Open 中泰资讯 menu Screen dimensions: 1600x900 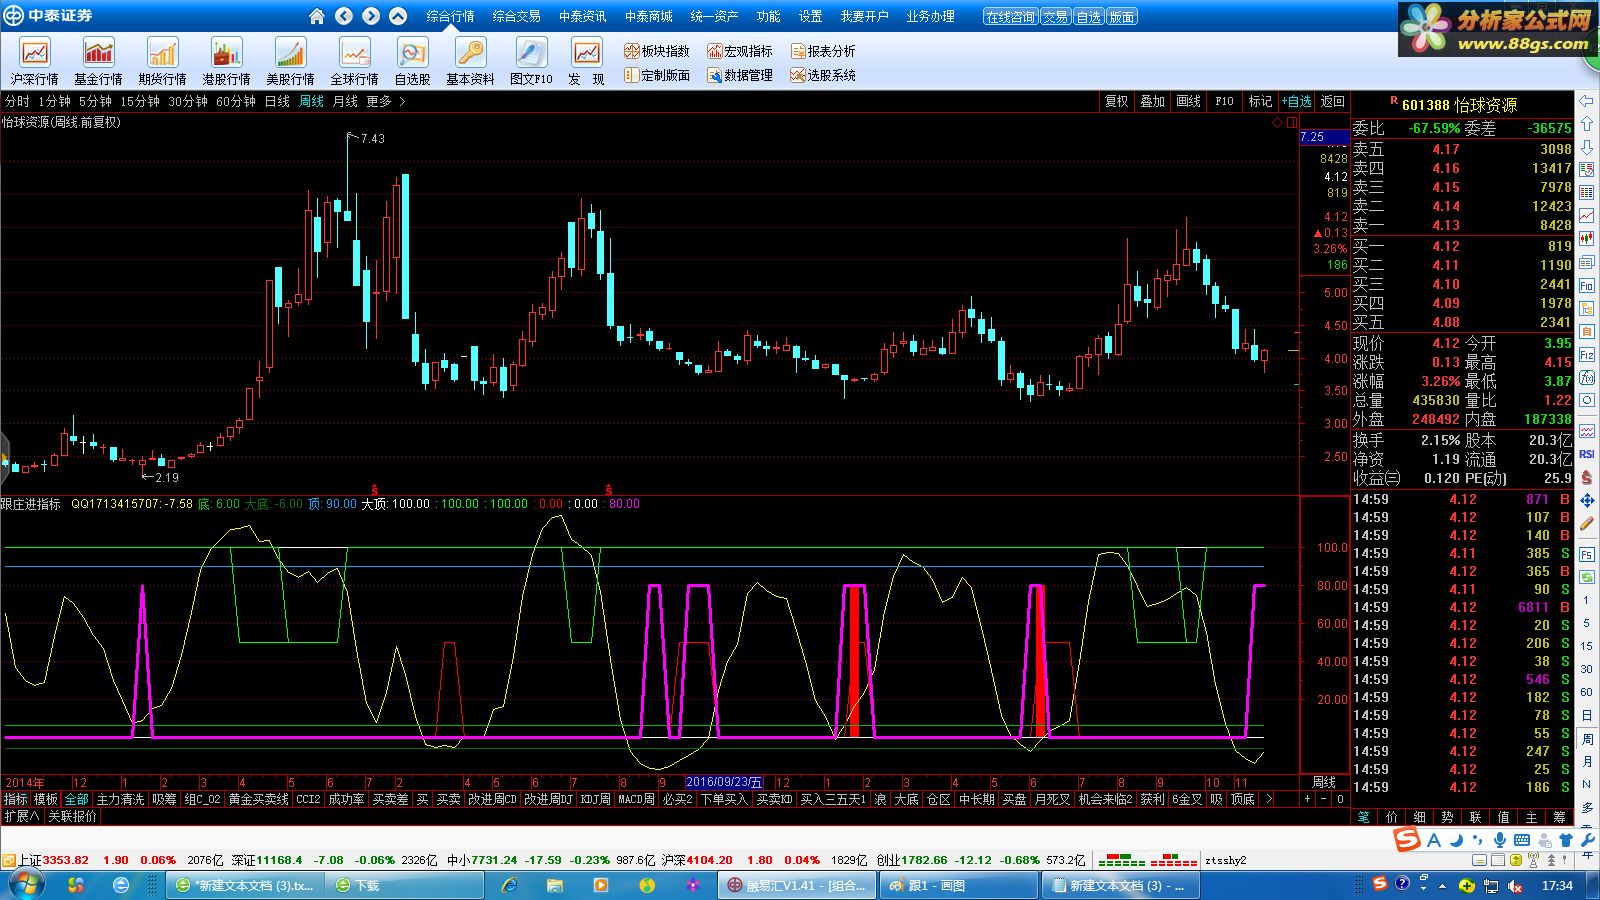[582, 16]
